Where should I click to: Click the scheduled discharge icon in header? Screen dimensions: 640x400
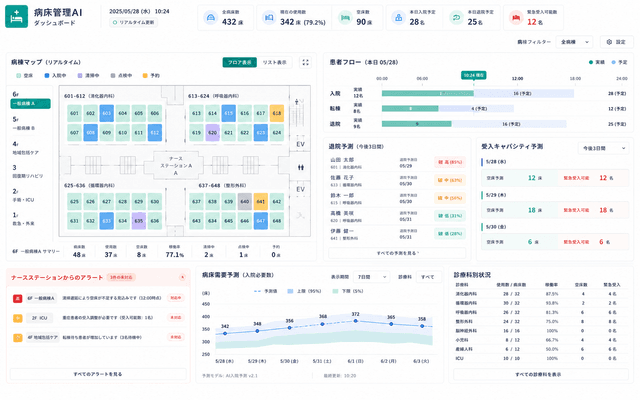tap(456, 18)
